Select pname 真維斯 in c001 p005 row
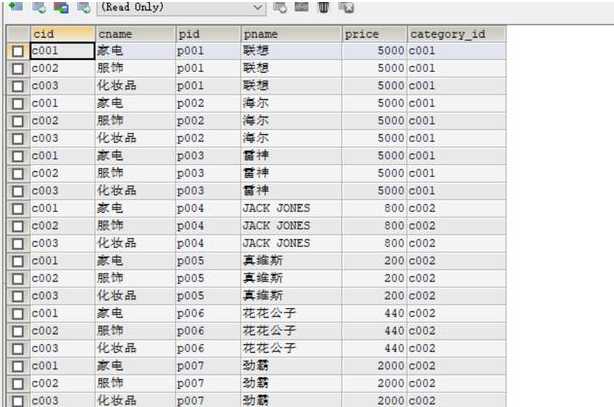The image size is (614, 407). 291,261
